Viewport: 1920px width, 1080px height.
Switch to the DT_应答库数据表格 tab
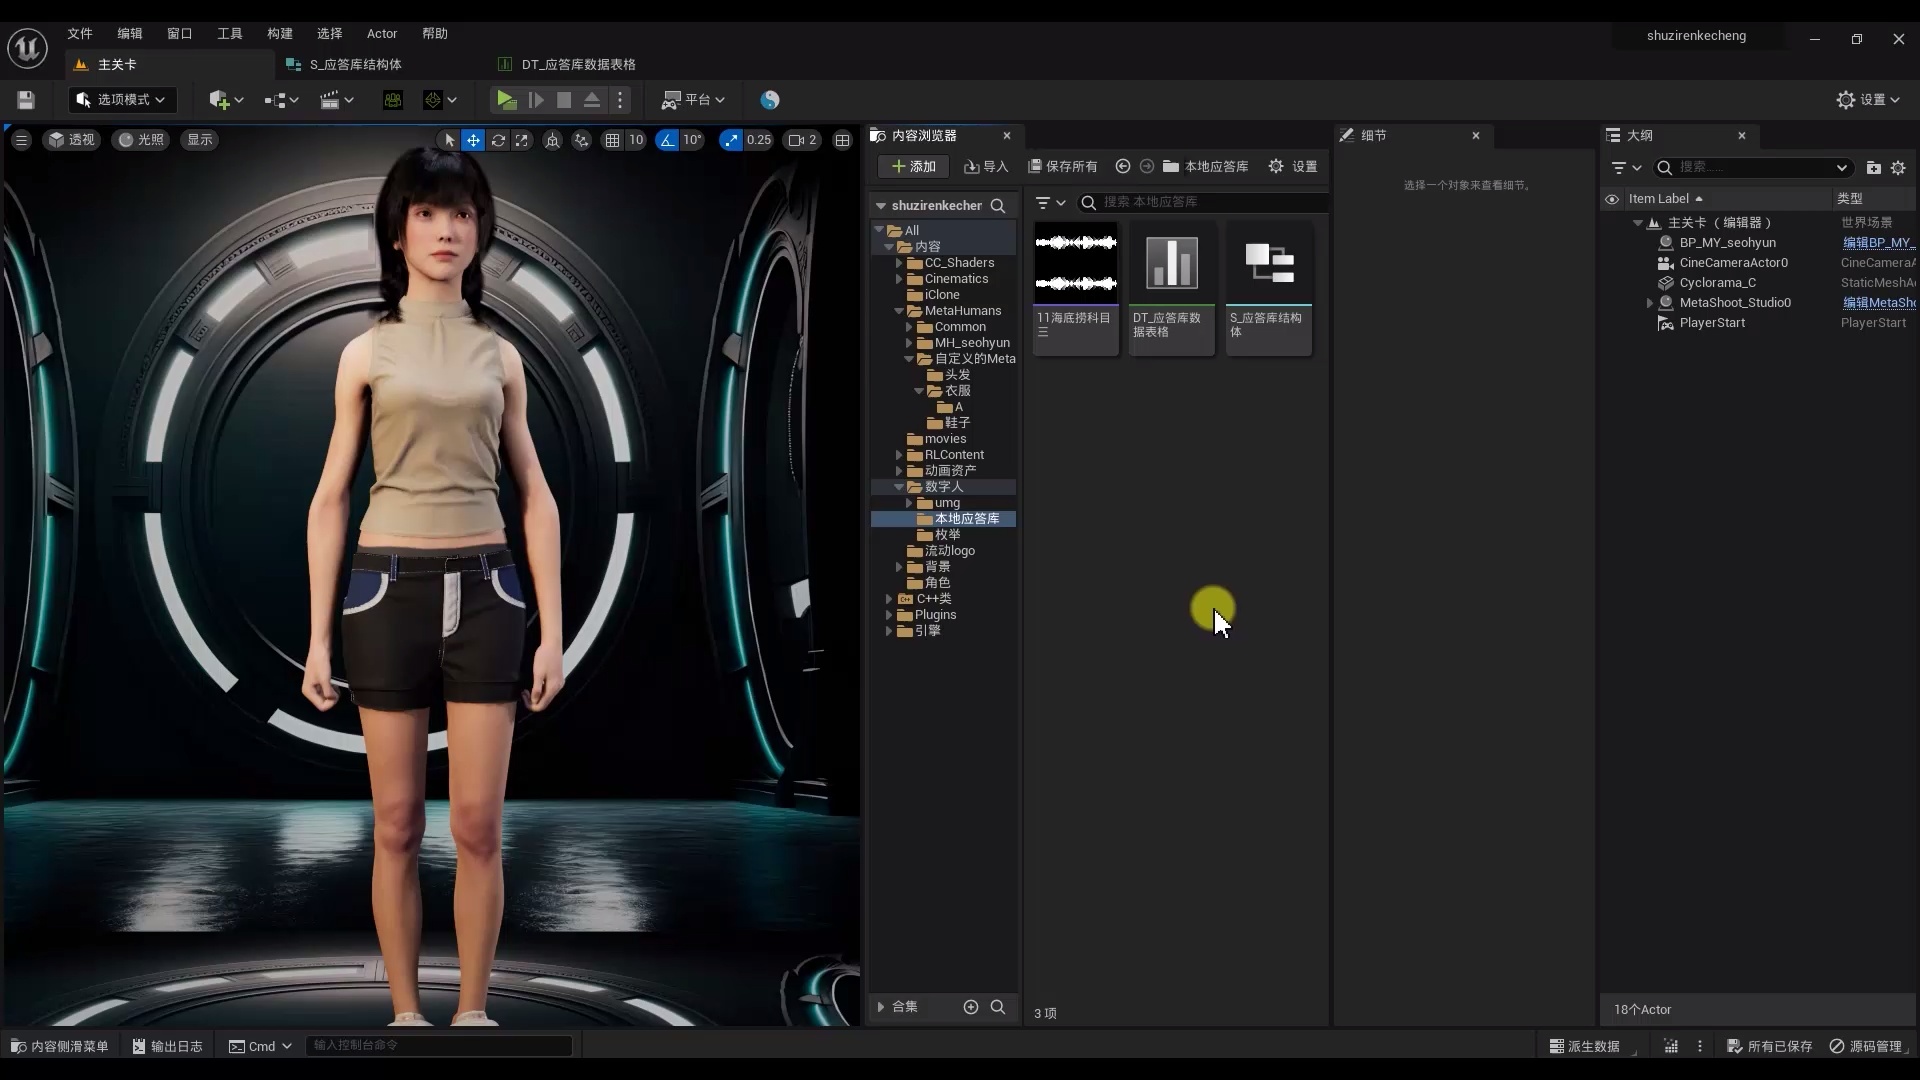[578, 64]
